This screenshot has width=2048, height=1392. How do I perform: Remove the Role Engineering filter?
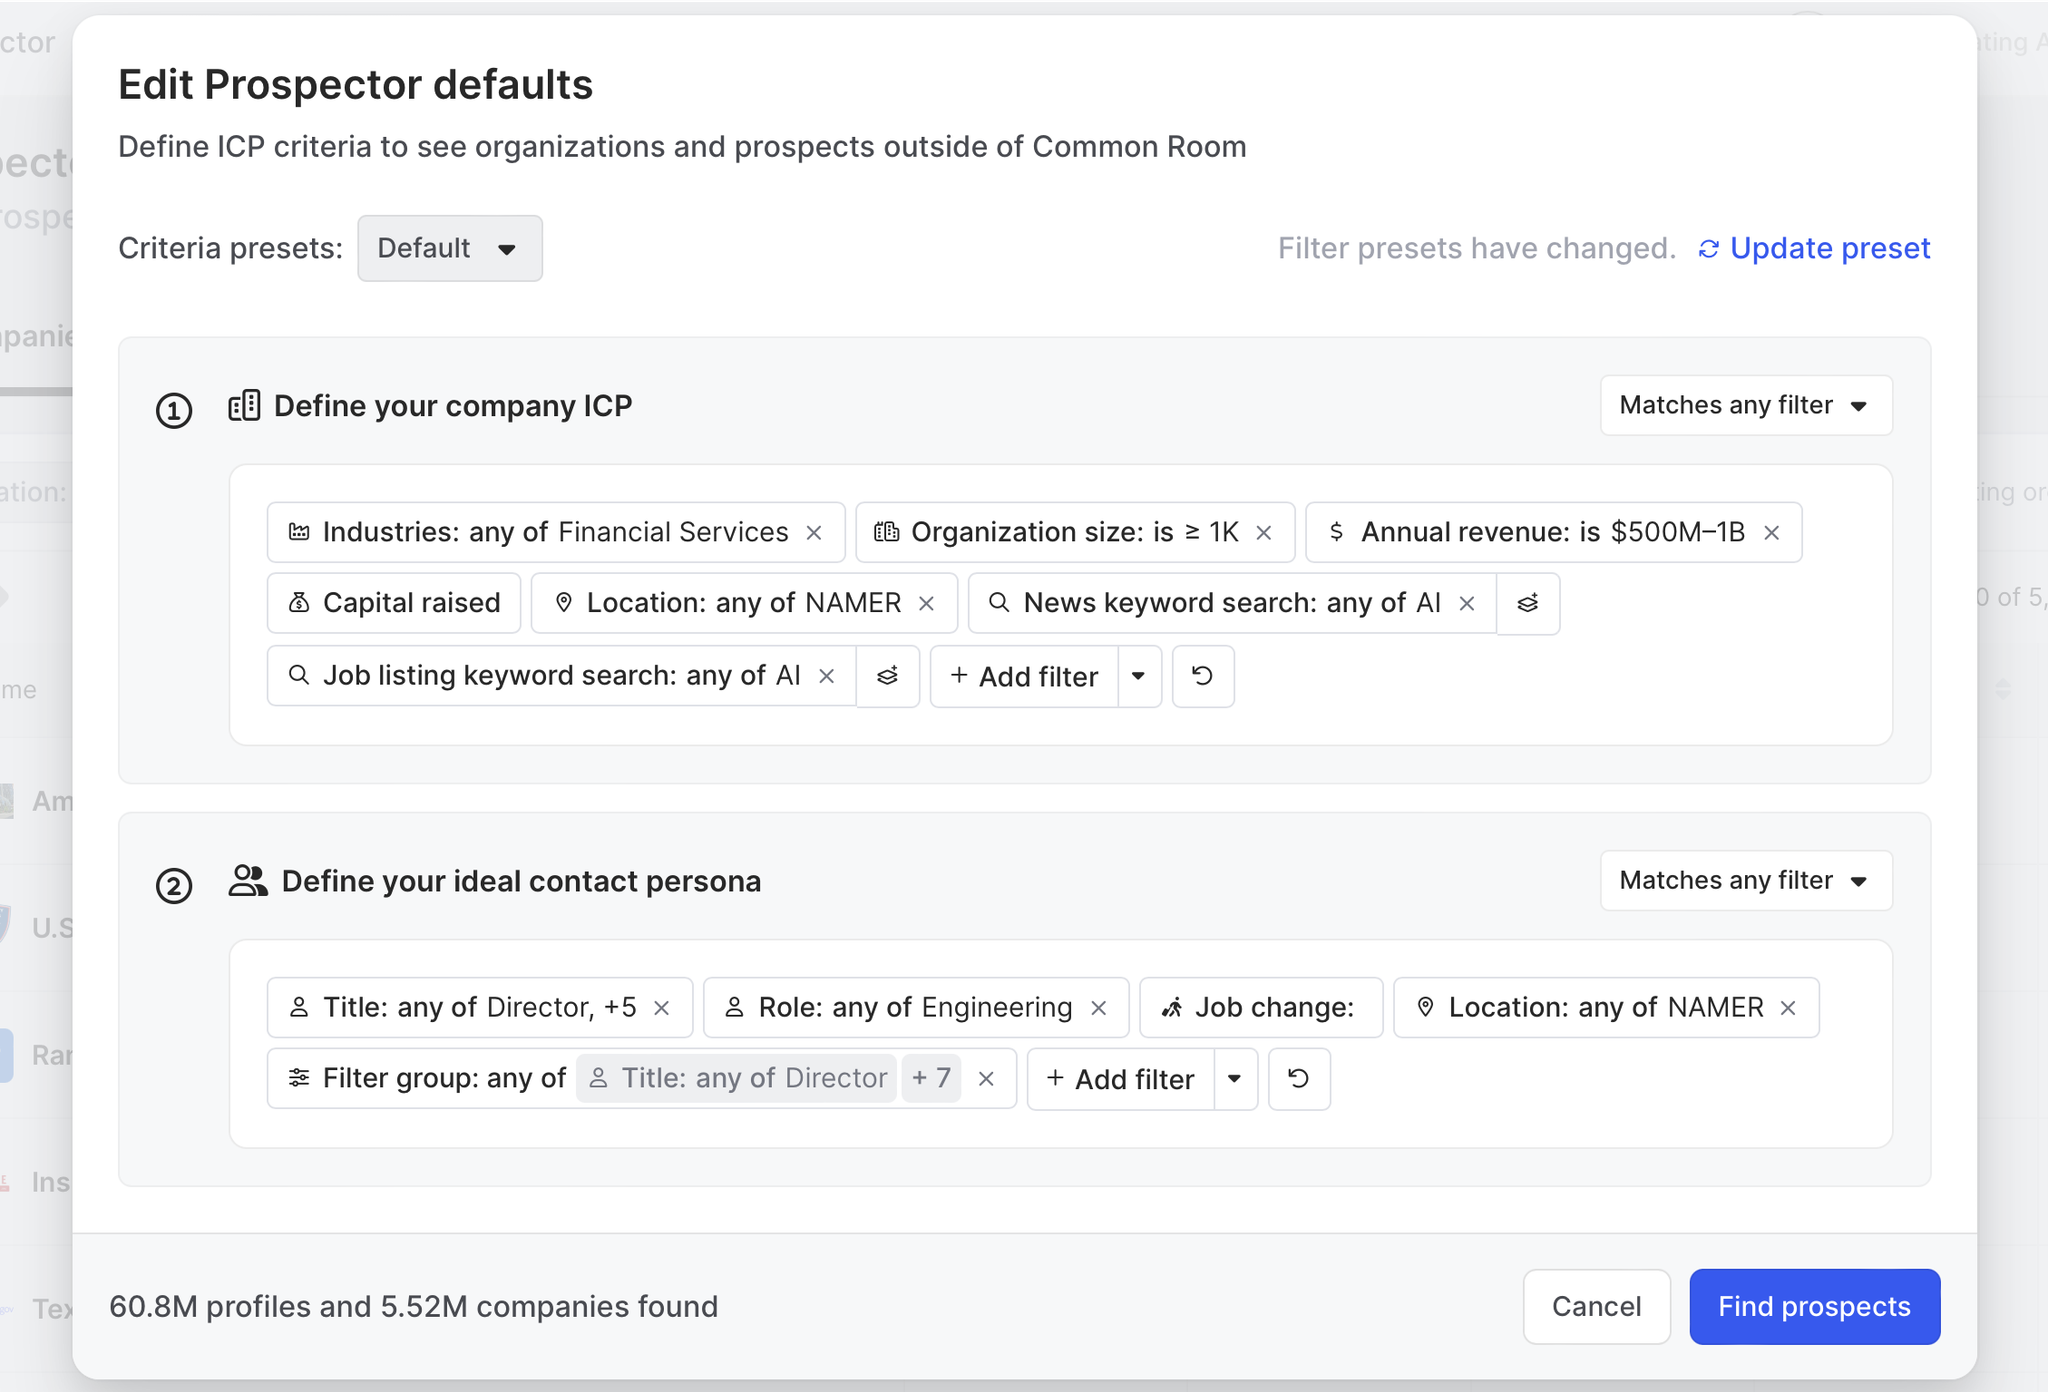click(1099, 1008)
